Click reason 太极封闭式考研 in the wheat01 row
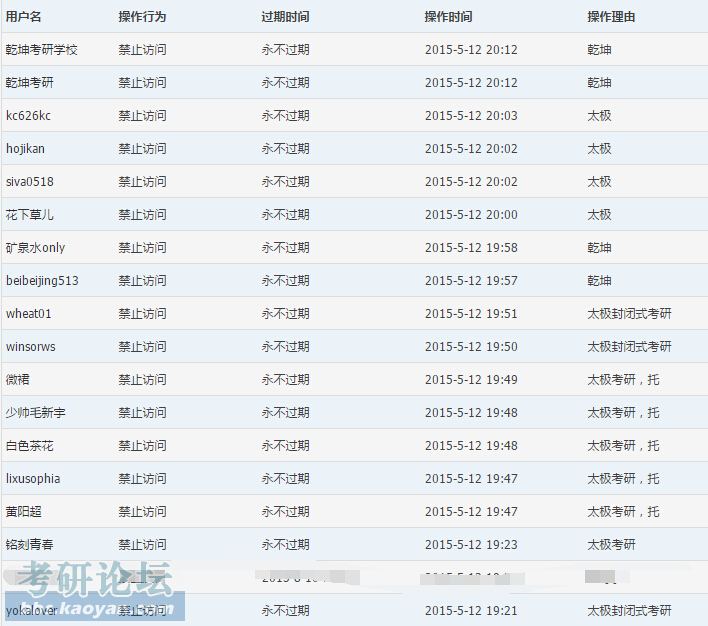Image resolution: width=708 pixels, height=626 pixels. pos(629,313)
